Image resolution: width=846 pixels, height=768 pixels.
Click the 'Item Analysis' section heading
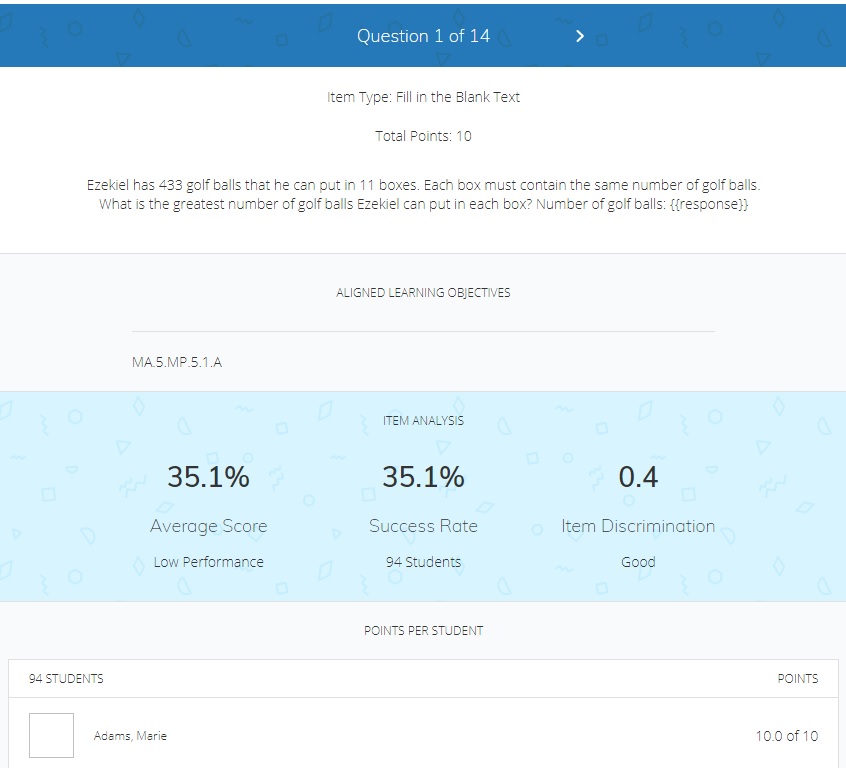click(423, 421)
